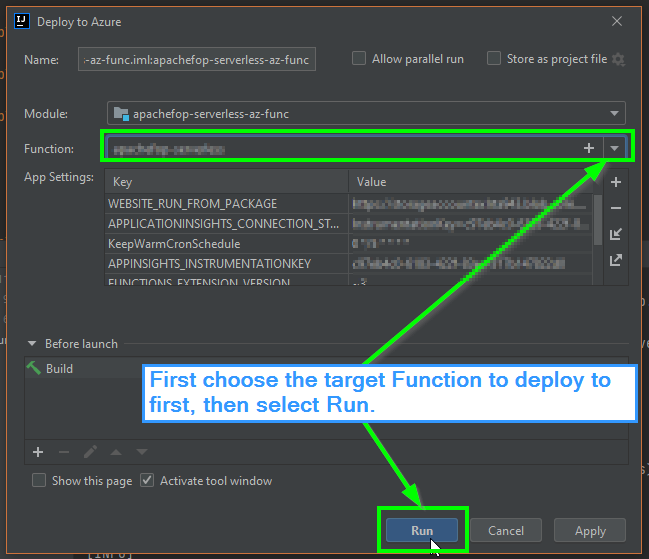Toggle Show this page checkbox

point(39,480)
